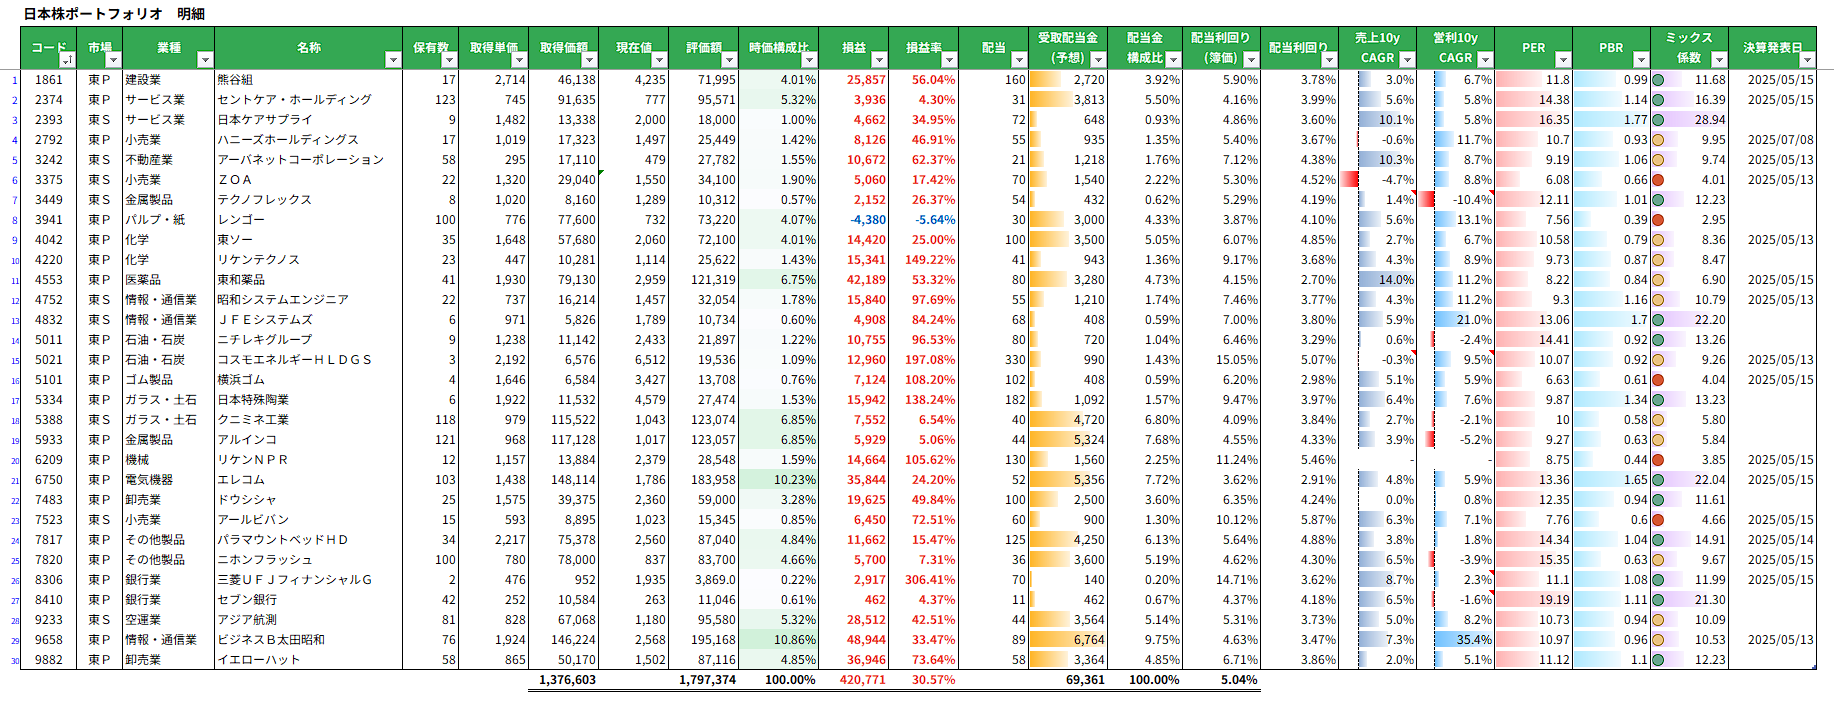This screenshot has width=1834, height=704.
Task: Expand the ミックス係数 column filter
Action: click(x=1718, y=60)
